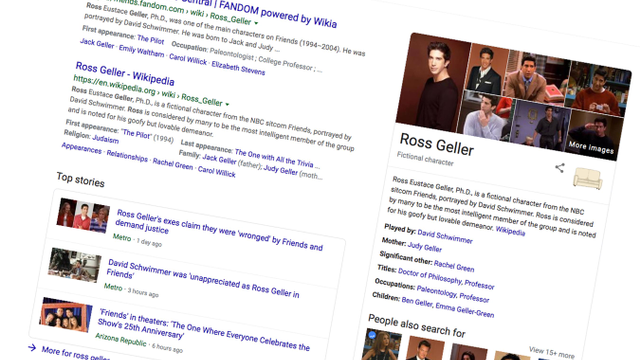Follow the Jack Geller link under fandom result
Screen dimensions: 640x360
pyautogui.click(x=97, y=43)
